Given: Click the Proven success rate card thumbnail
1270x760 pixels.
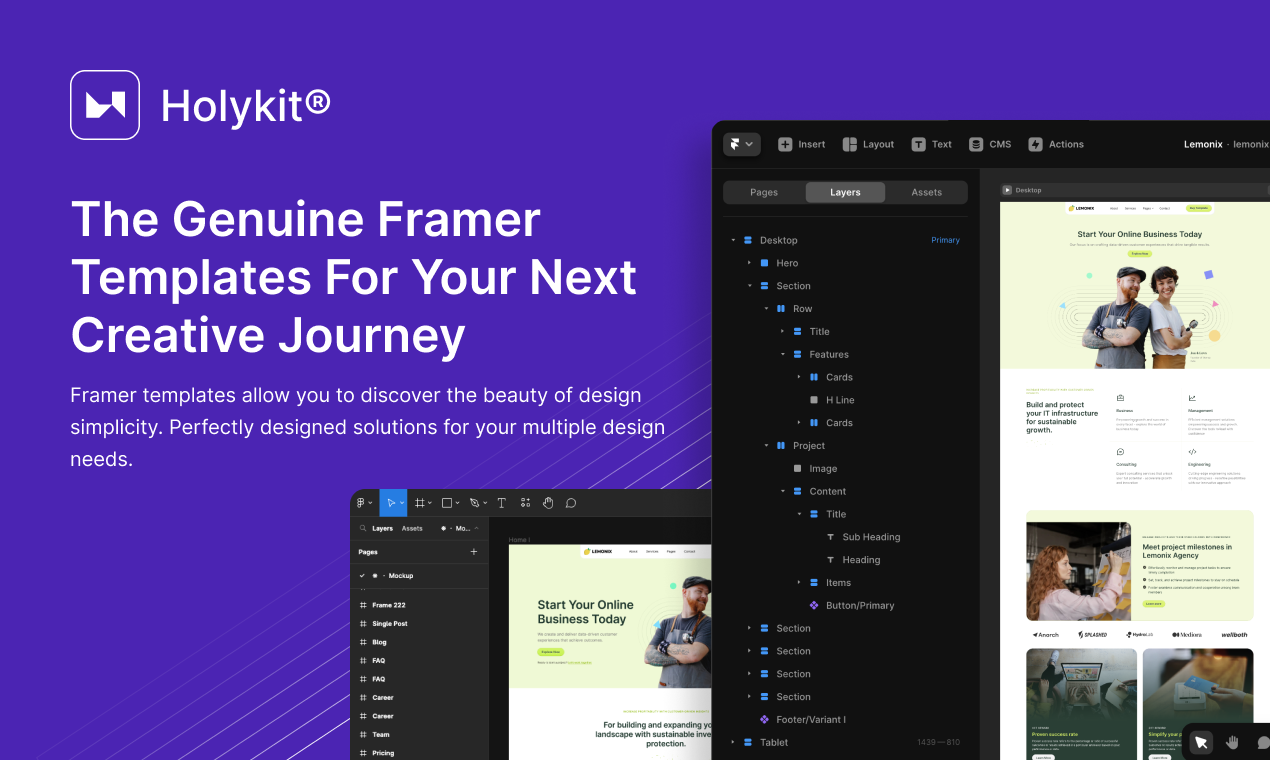Looking at the screenshot, I should (x=1081, y=683).
